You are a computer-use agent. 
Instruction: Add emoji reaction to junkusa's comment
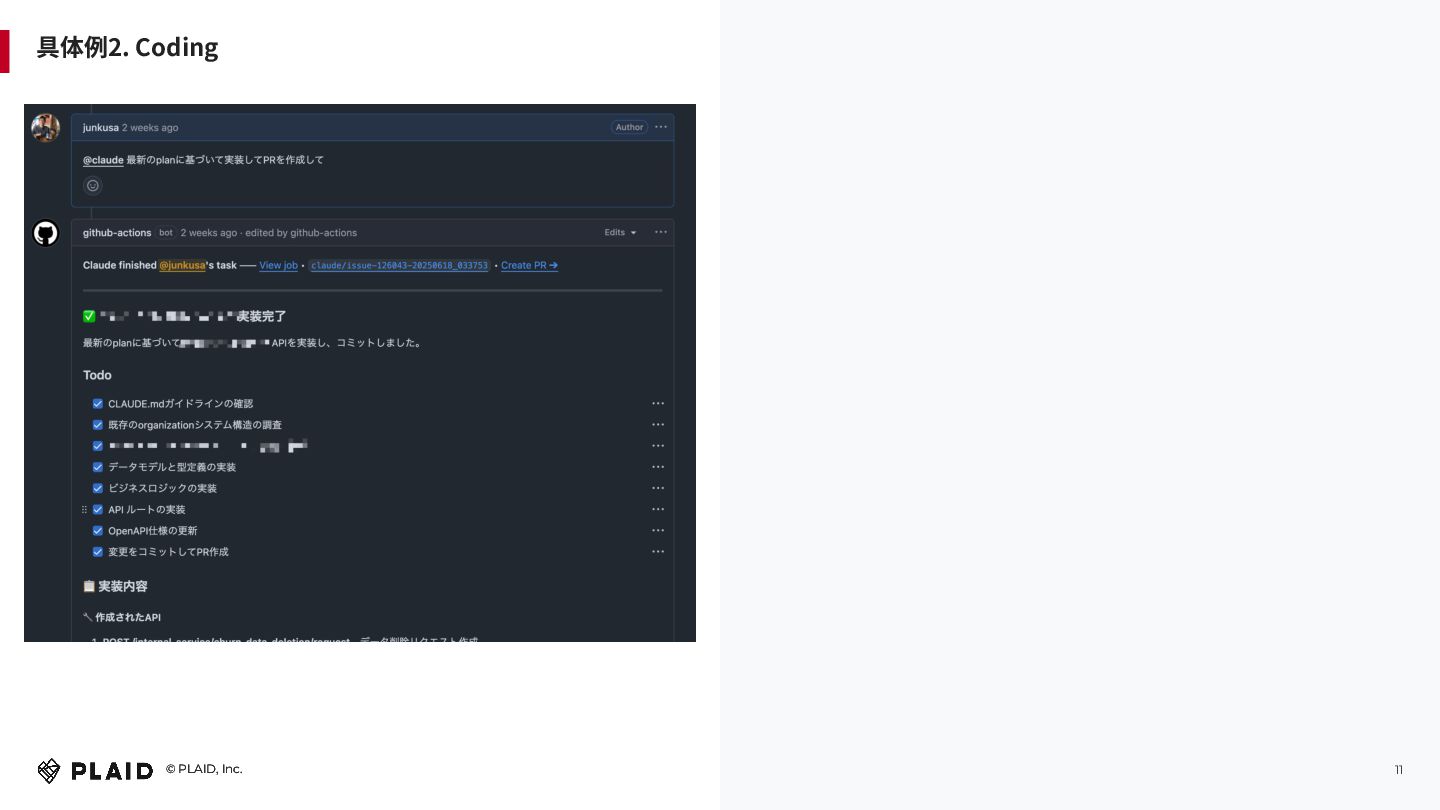pos(93,185)
